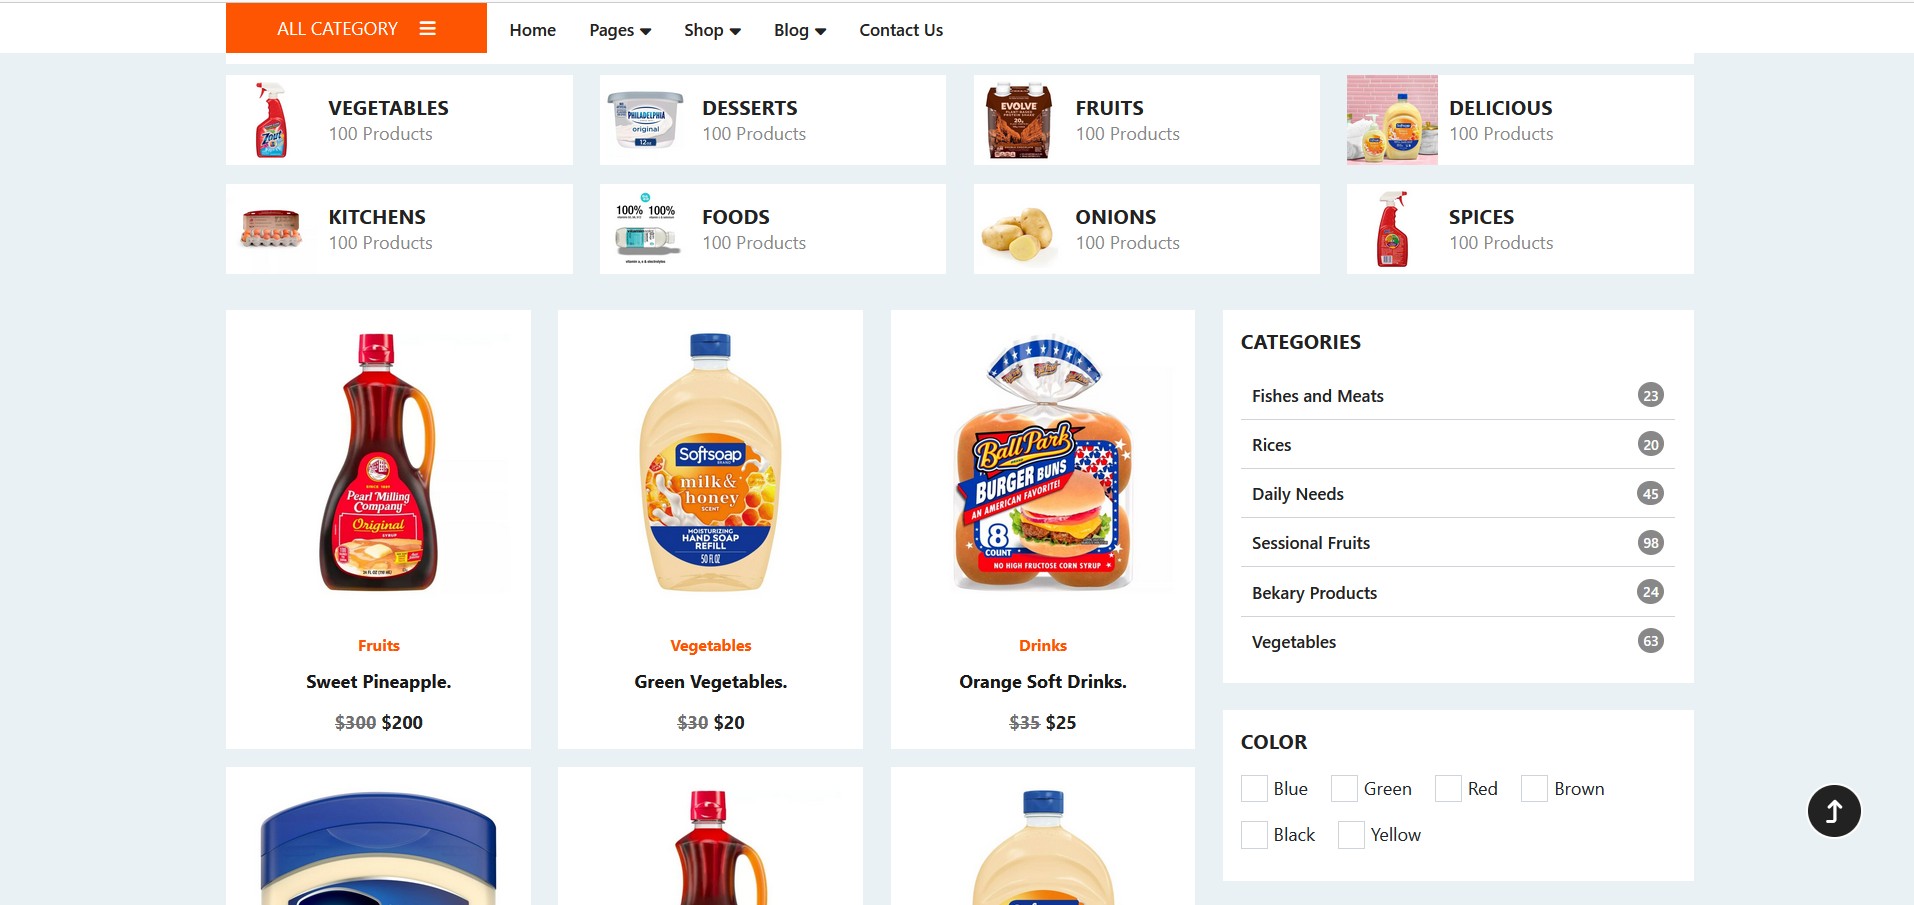Enable the Blue color checkbox
Viewport: 1914px width, 905px height.
1254,789
